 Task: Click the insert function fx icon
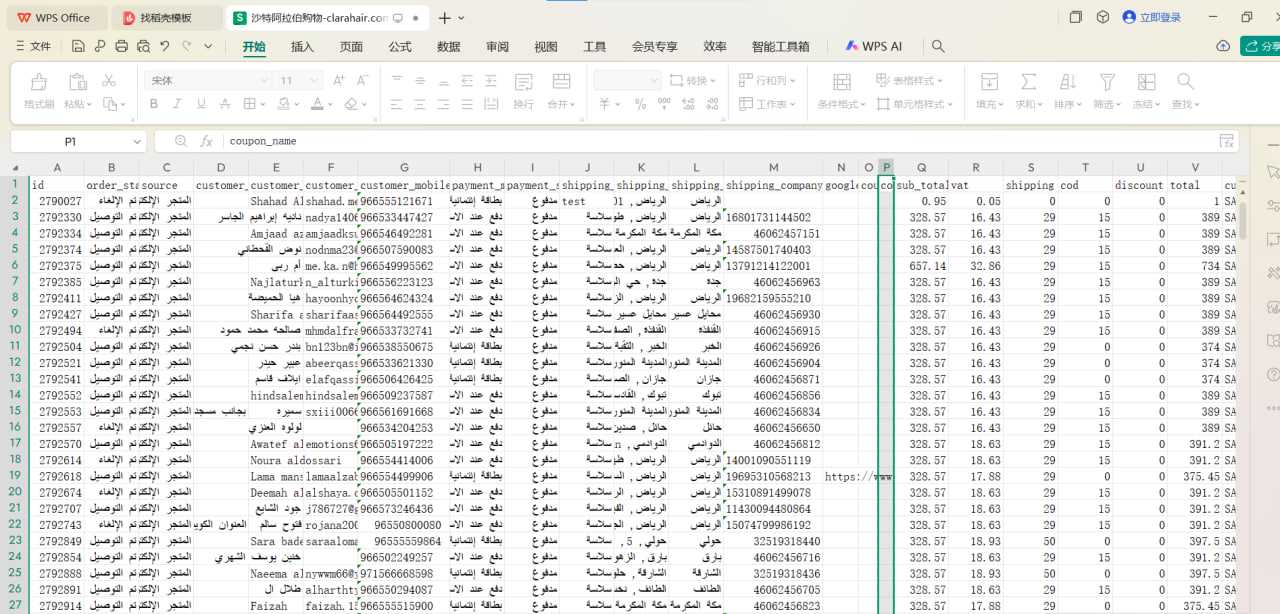[206, 141]
